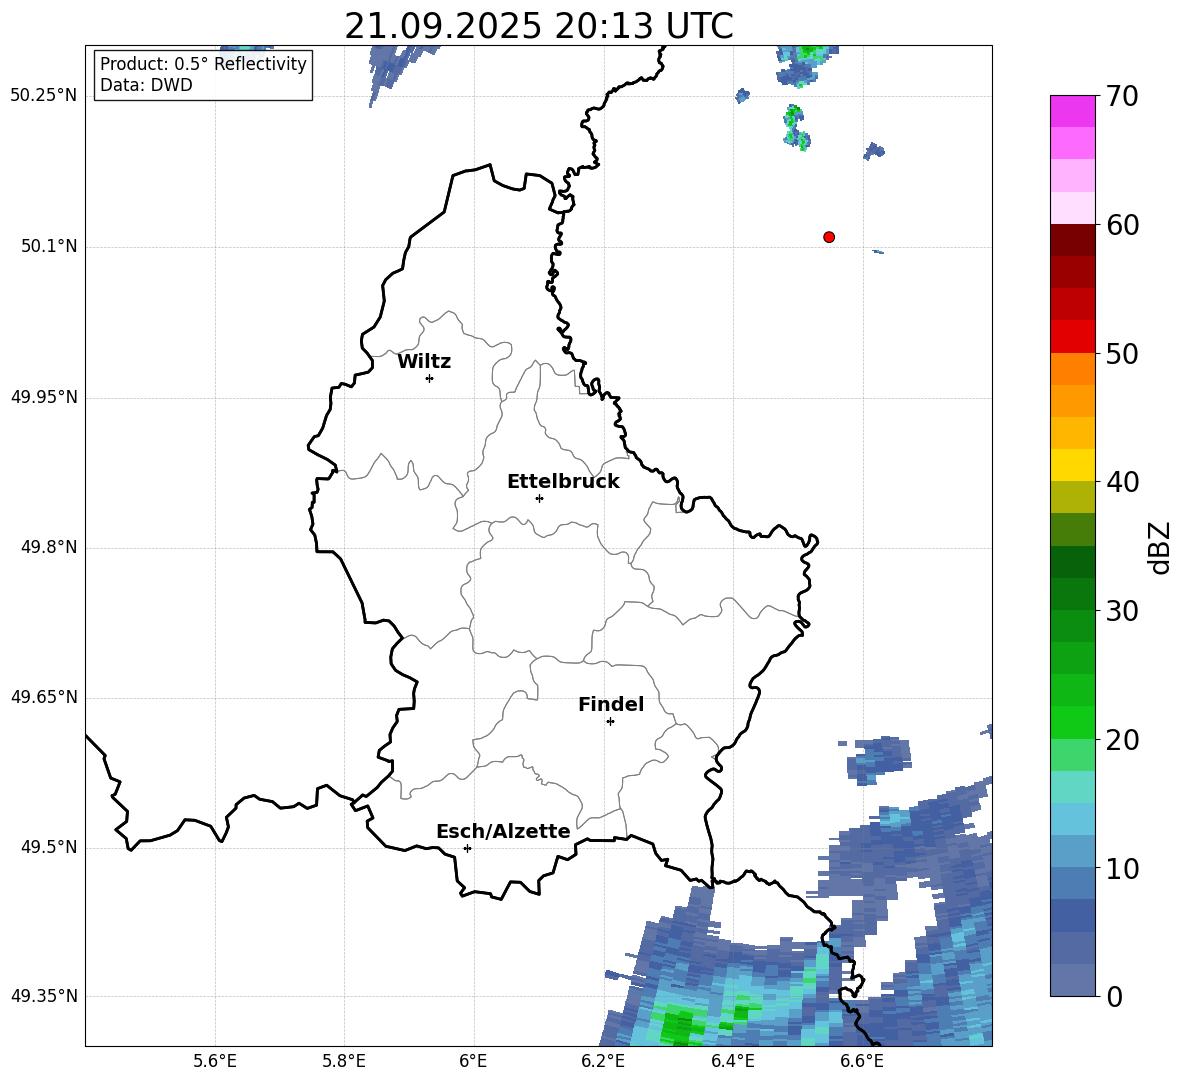
Task: Click the red dot marker on the map
Action: 828,237
